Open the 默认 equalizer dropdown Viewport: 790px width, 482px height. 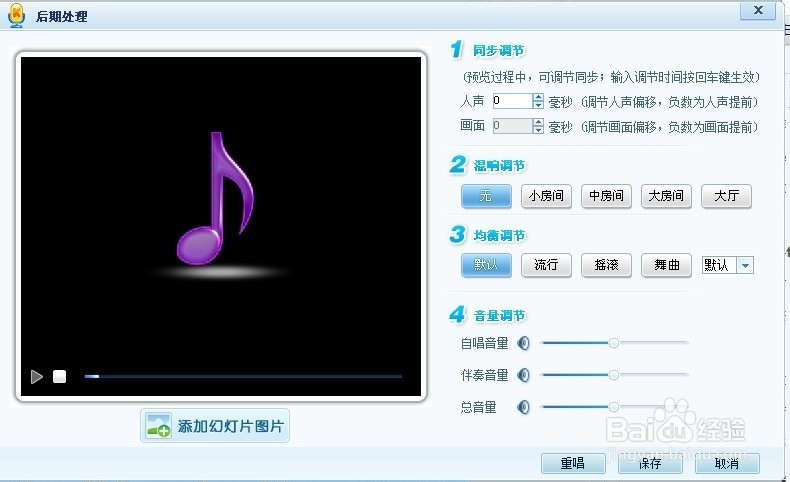pos(746,265)
